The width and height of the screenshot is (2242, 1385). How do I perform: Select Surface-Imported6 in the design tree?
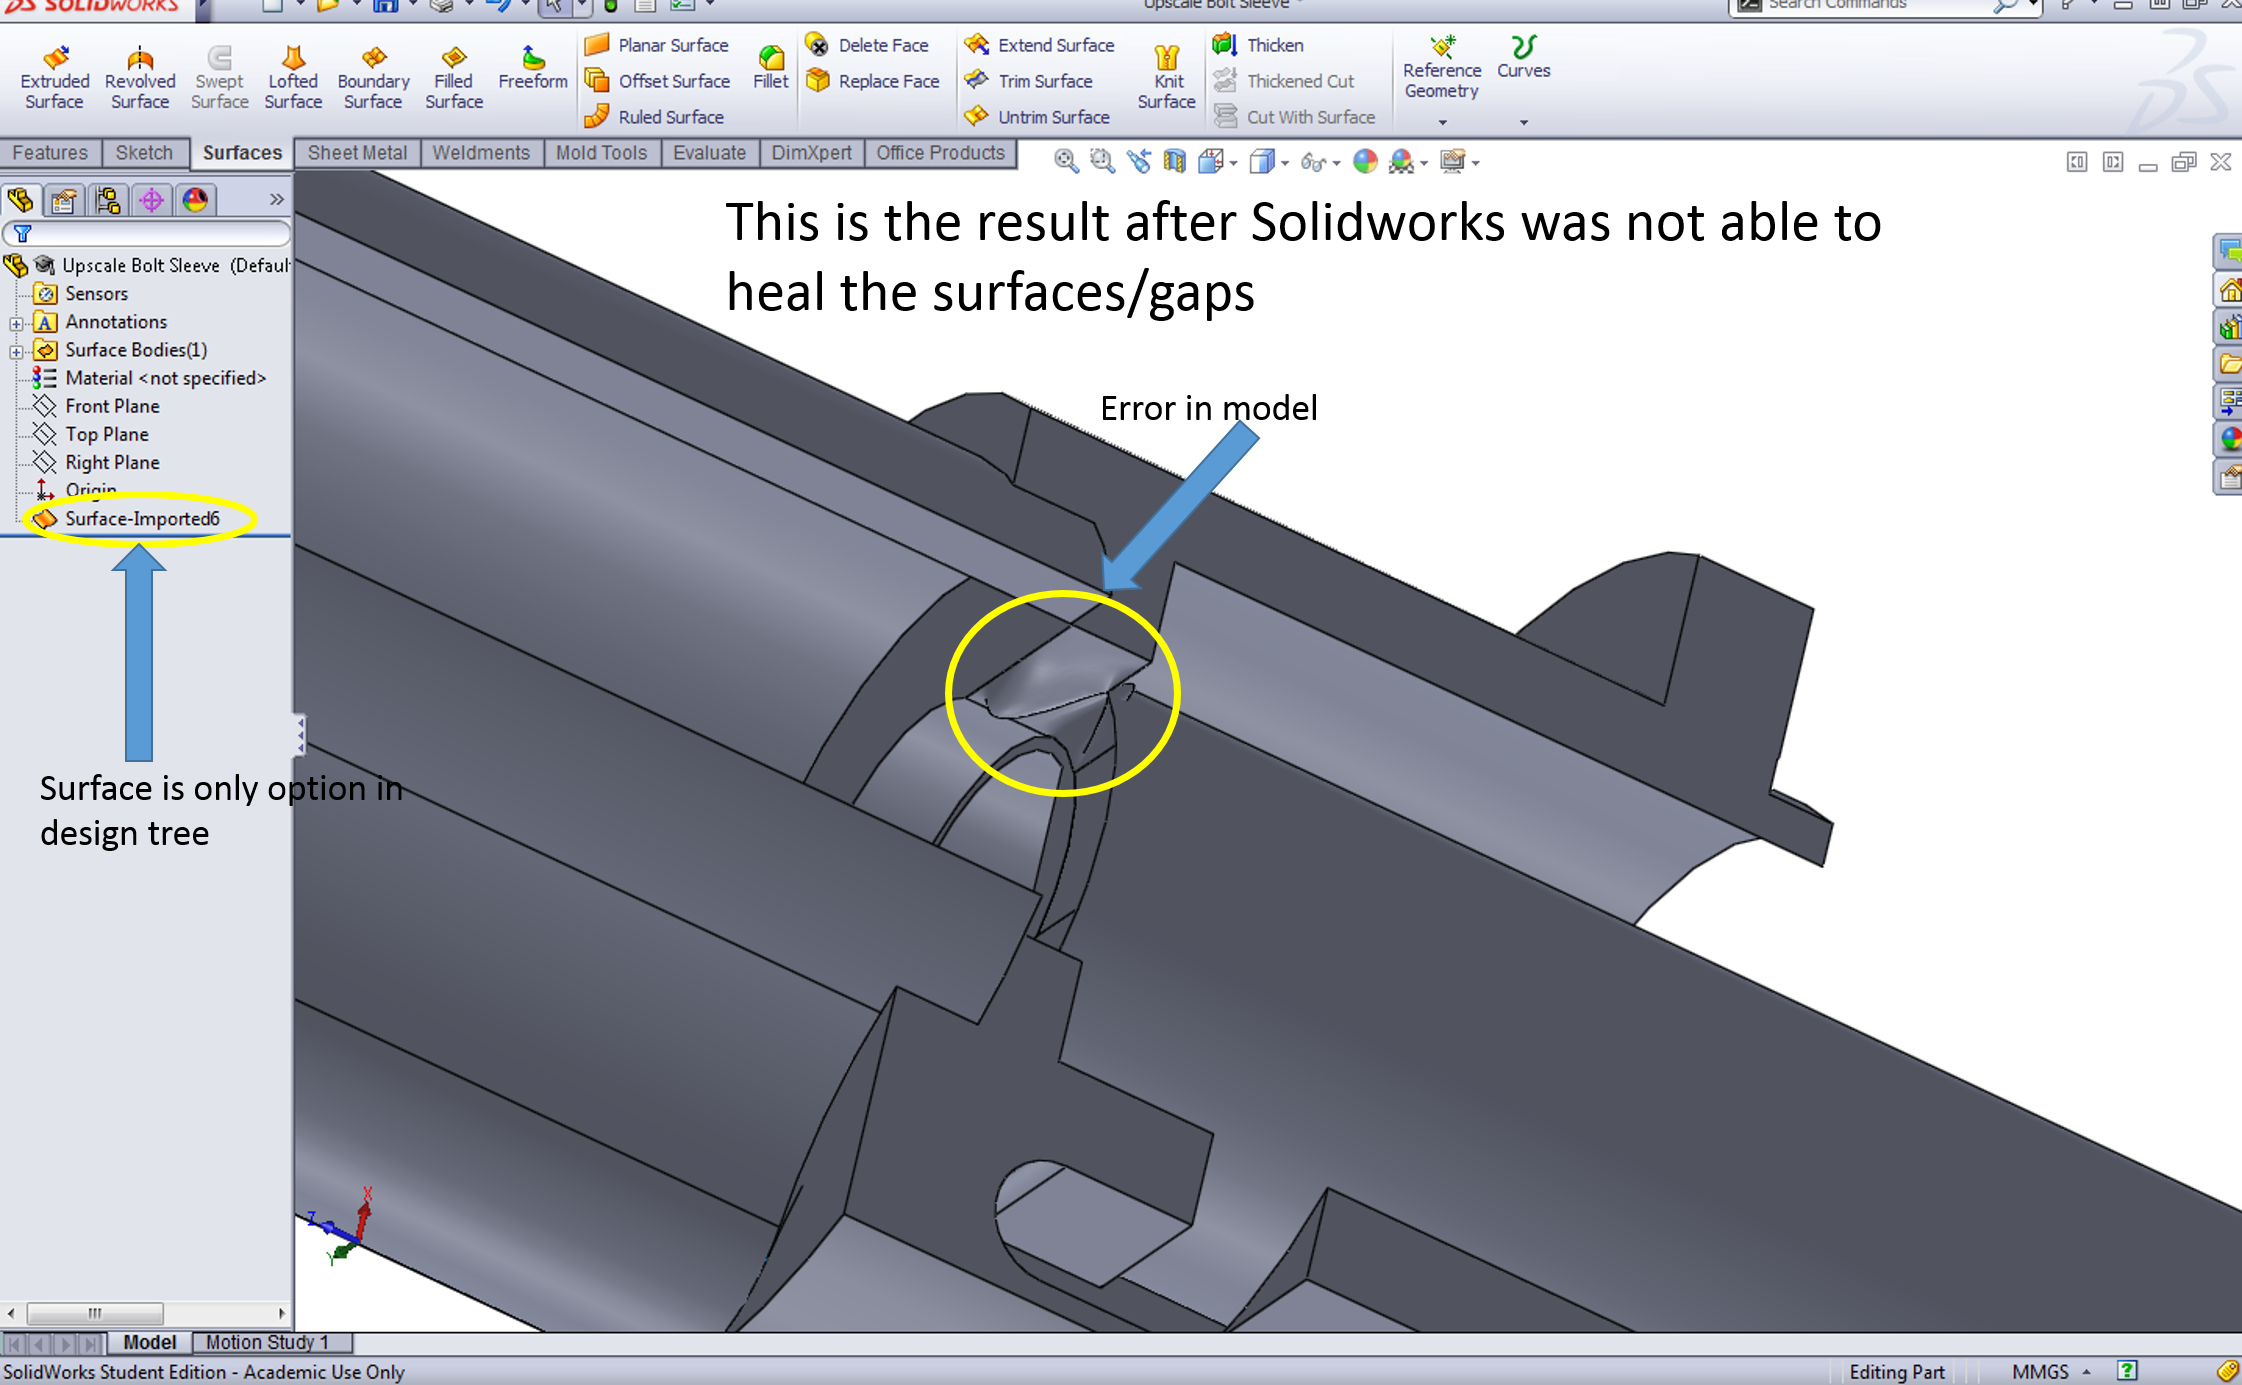point(141,518)
